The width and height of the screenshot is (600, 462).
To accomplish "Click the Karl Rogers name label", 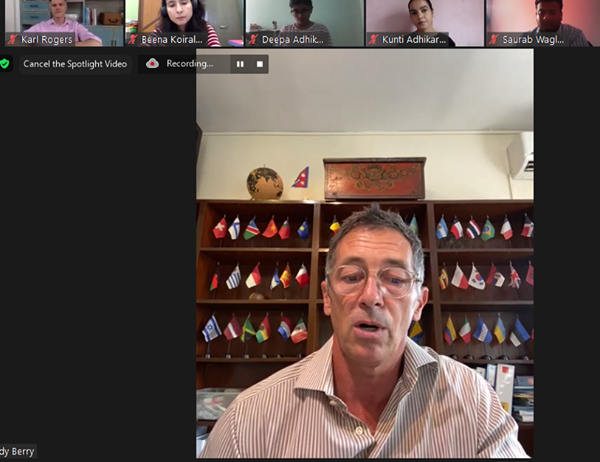I will [x=47, y=39].
